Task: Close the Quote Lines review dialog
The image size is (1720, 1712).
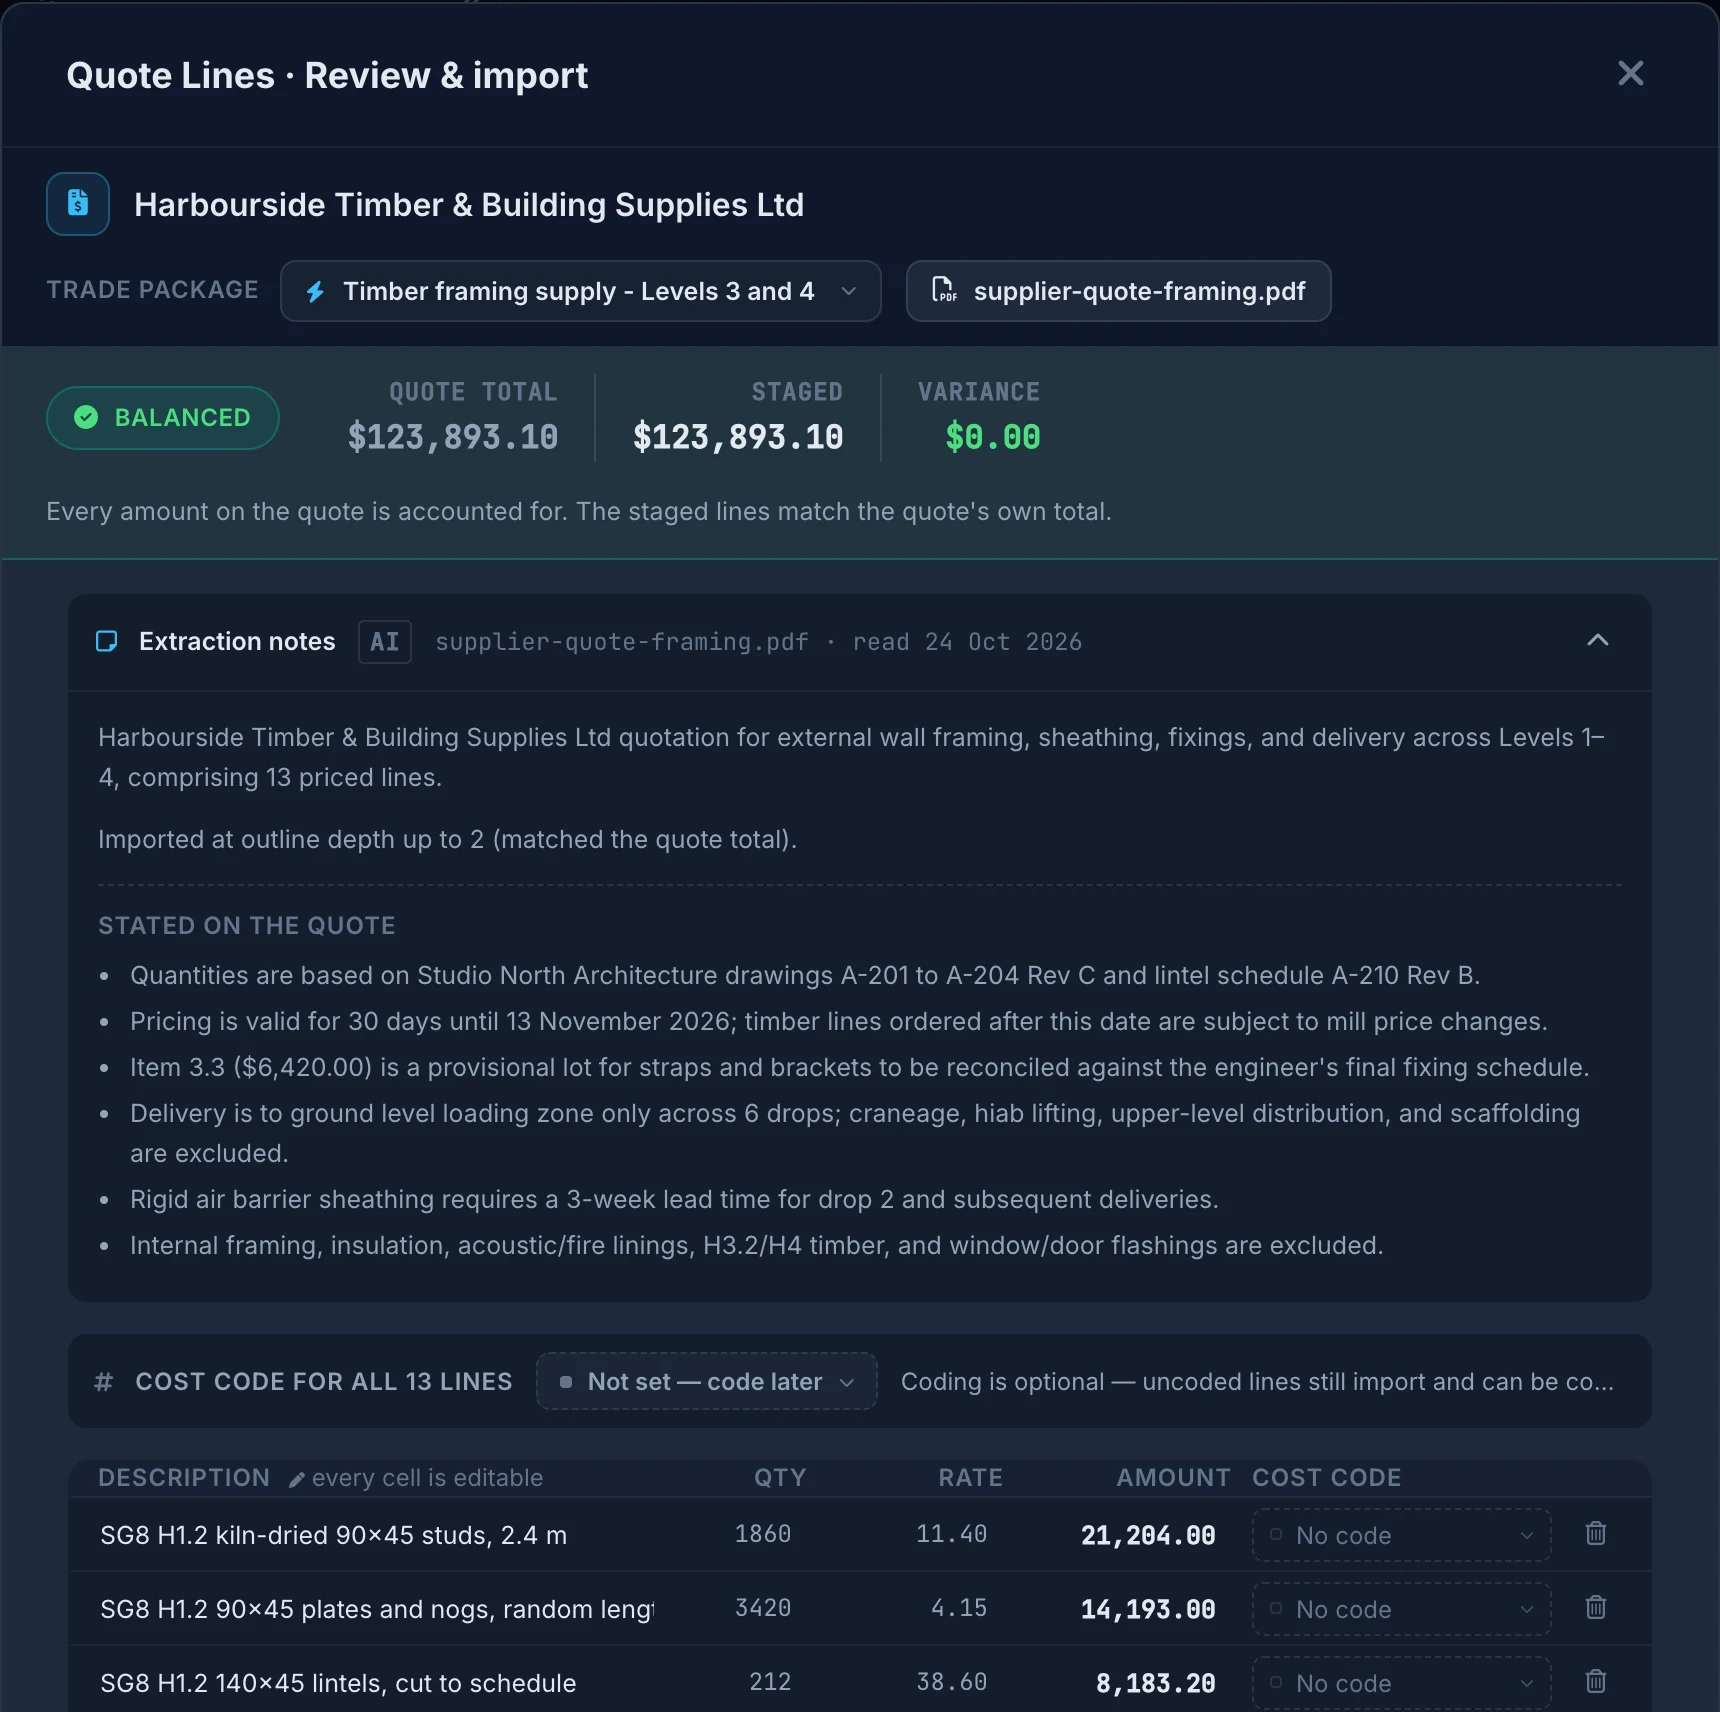Action: click(x=1630, y=73)
